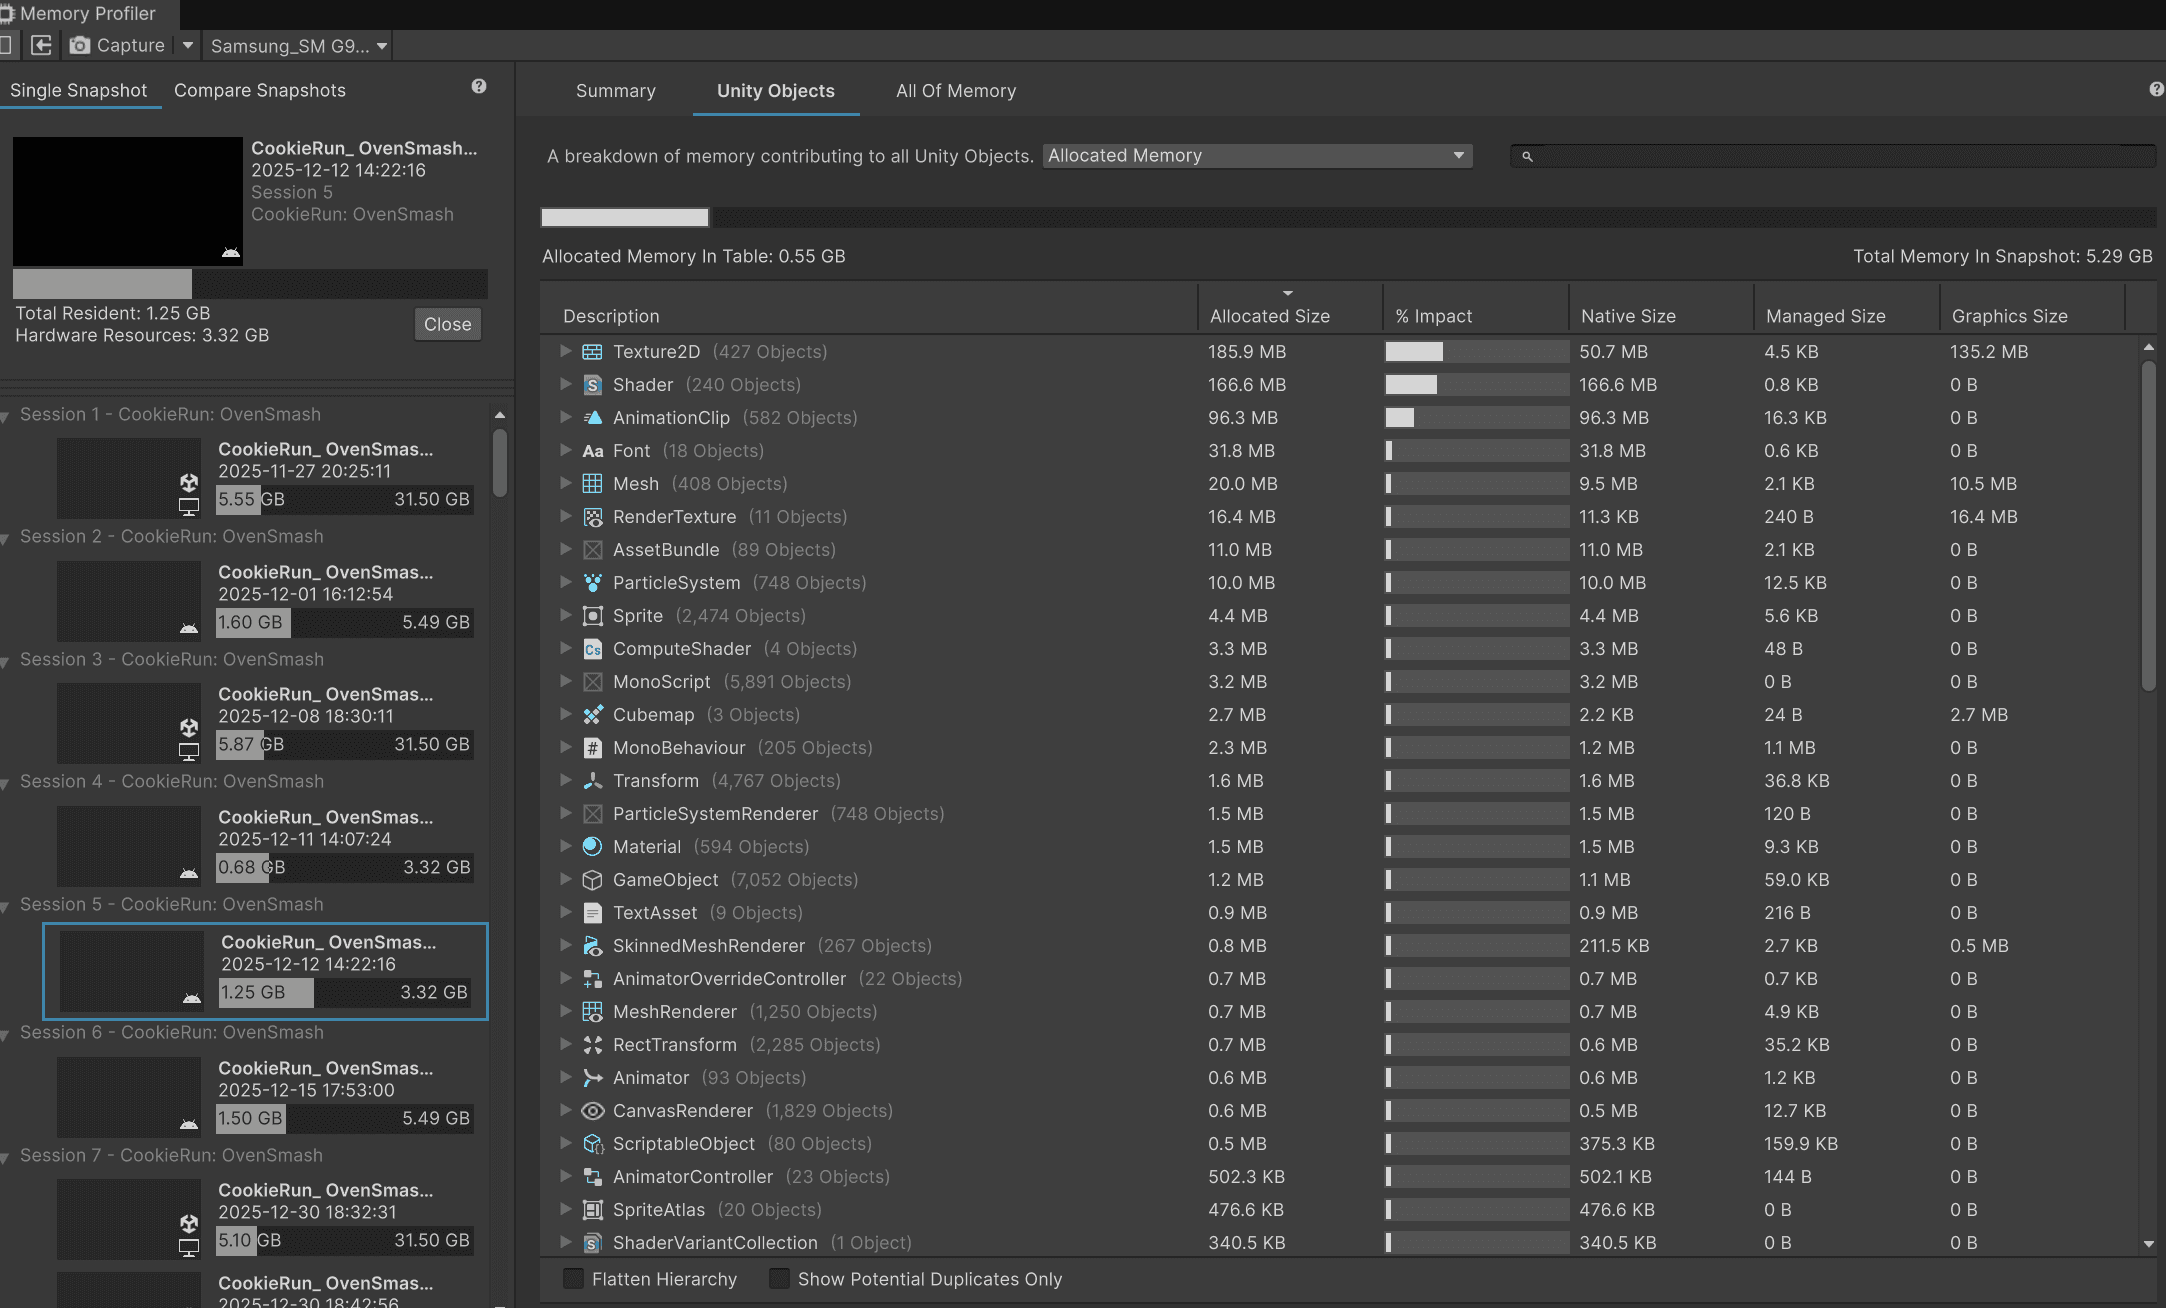Expand the Texture2D row
The width and height of the screenshot is (2166, 1308).
[x=565, y=351]
